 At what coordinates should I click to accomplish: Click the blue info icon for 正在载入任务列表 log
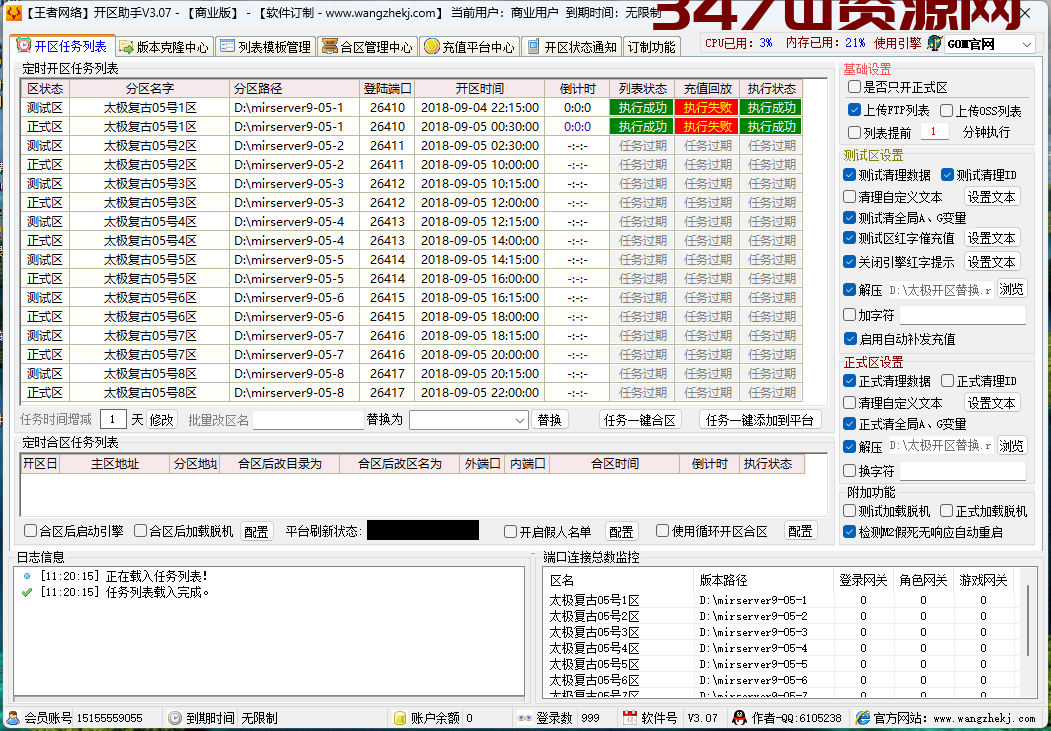[27, 576]
